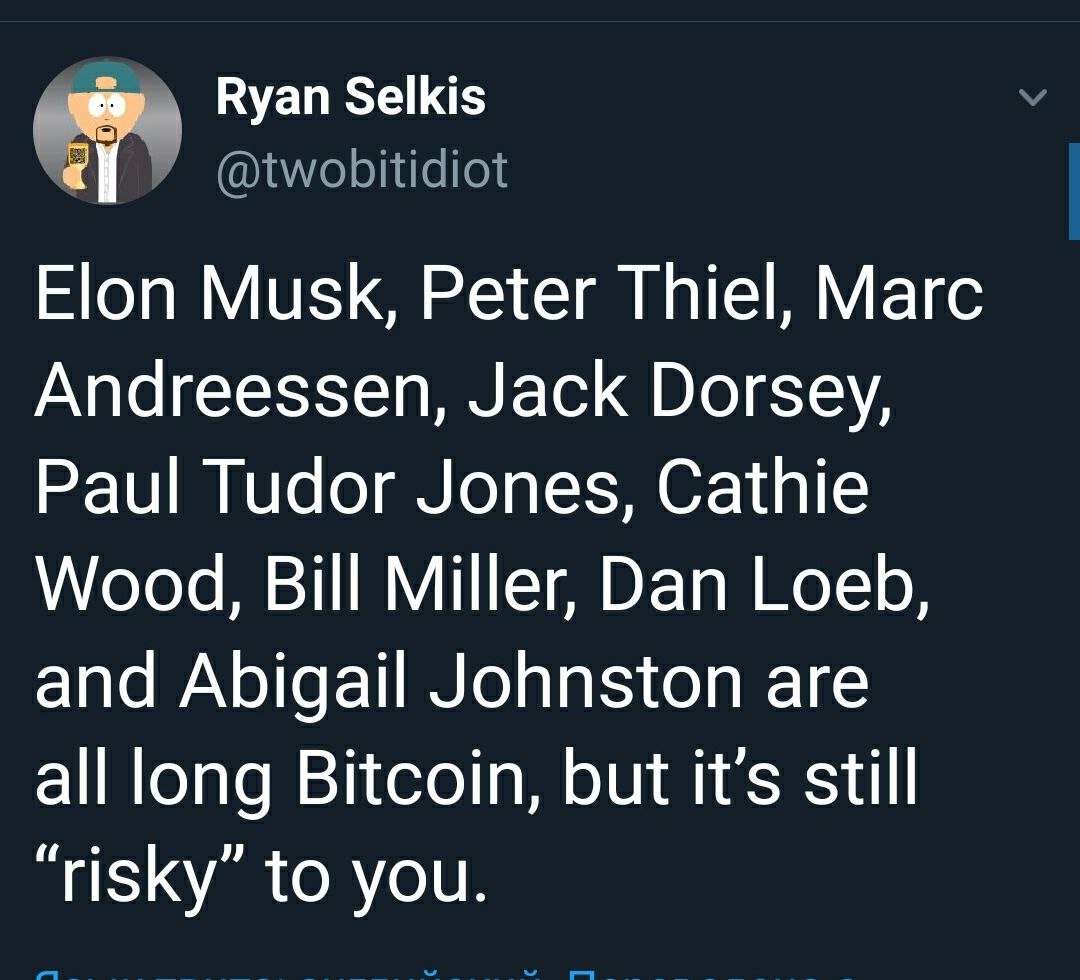Click the word "Cathie" in the tweet
The image size is (1080, 980).
pos(763,489)
